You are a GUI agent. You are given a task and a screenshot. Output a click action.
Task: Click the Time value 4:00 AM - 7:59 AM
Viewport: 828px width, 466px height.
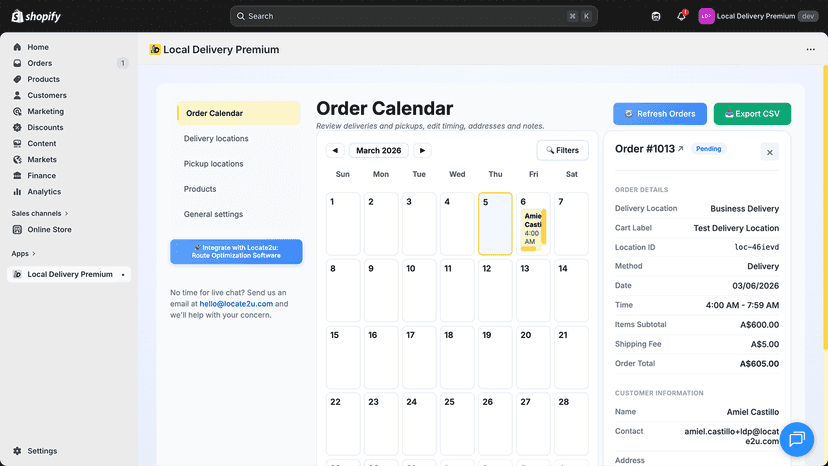click(742, 305)
